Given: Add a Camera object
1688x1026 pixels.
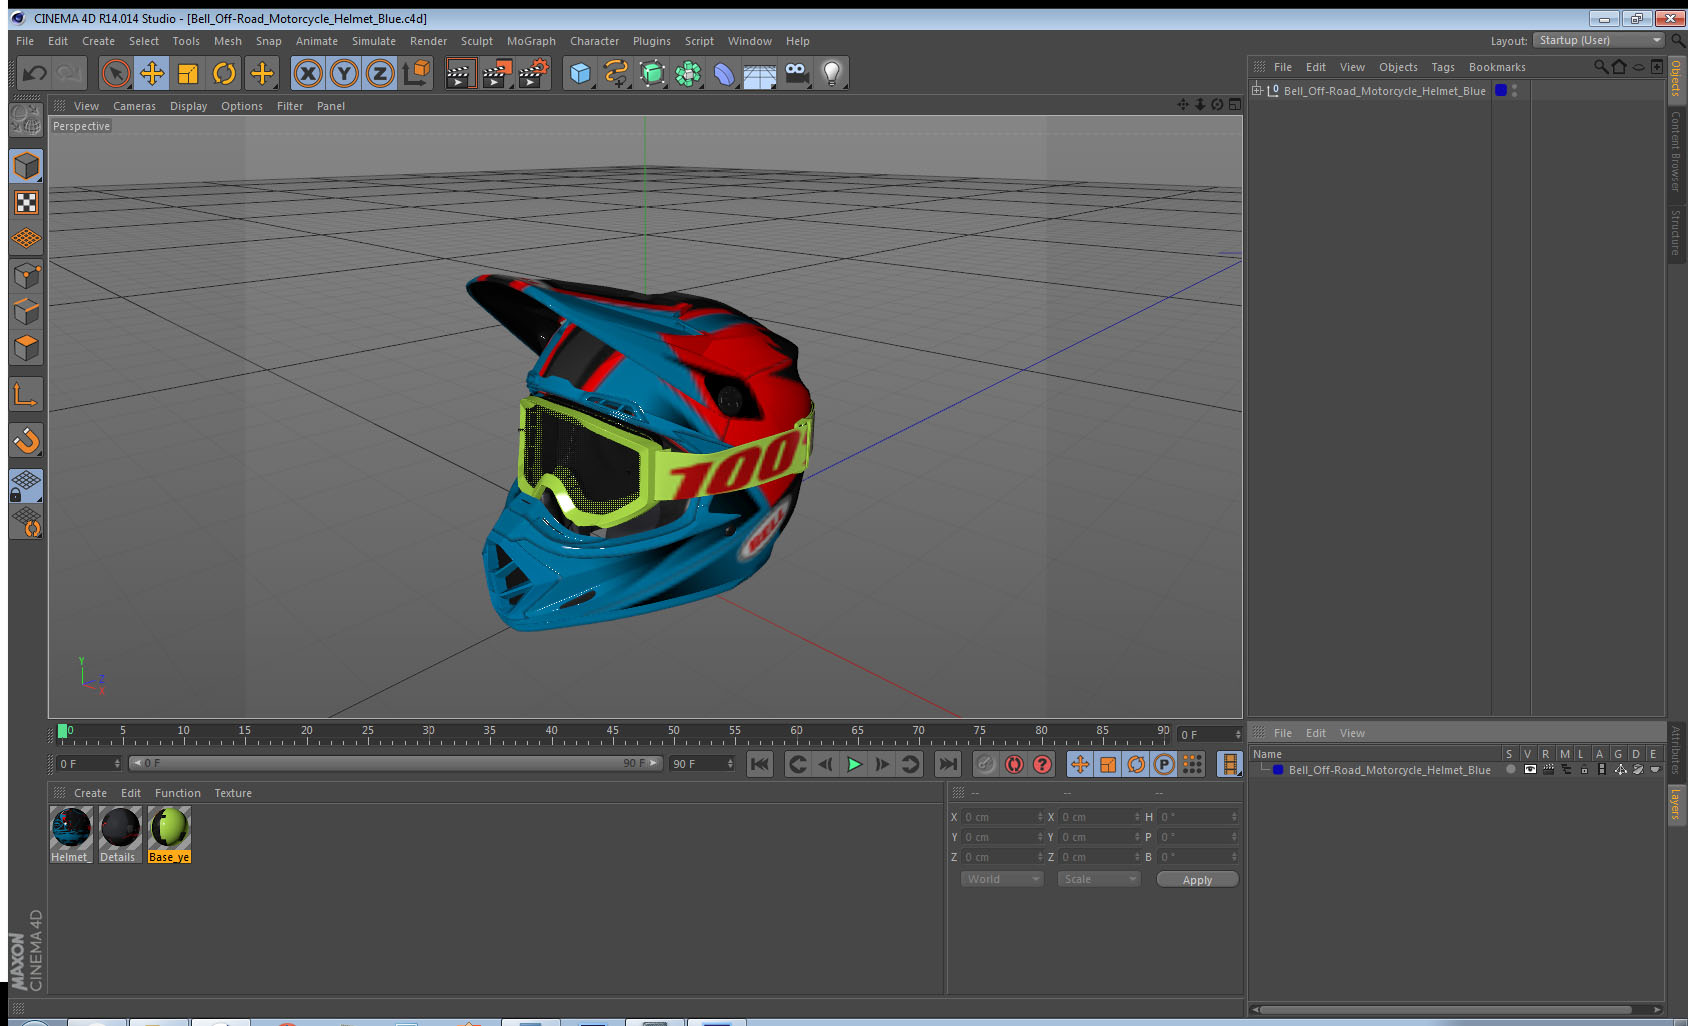Looking at the screenshot, I should (x=796, y=73).
